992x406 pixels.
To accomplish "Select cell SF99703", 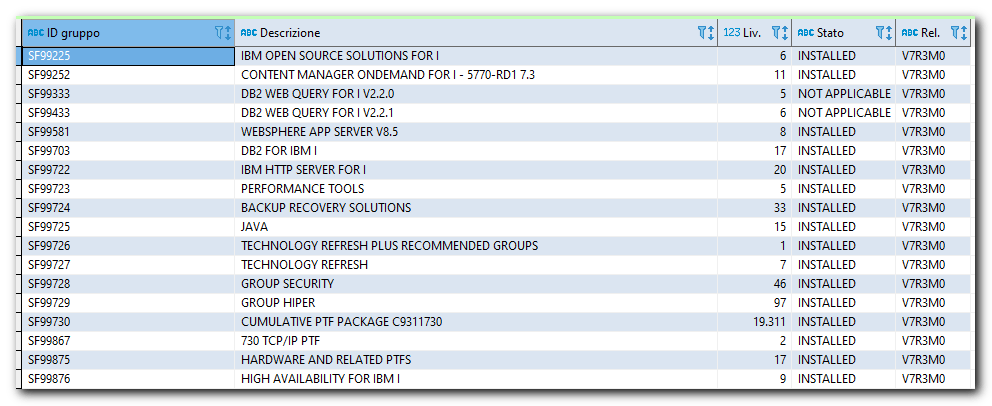I will click(128, 151).
